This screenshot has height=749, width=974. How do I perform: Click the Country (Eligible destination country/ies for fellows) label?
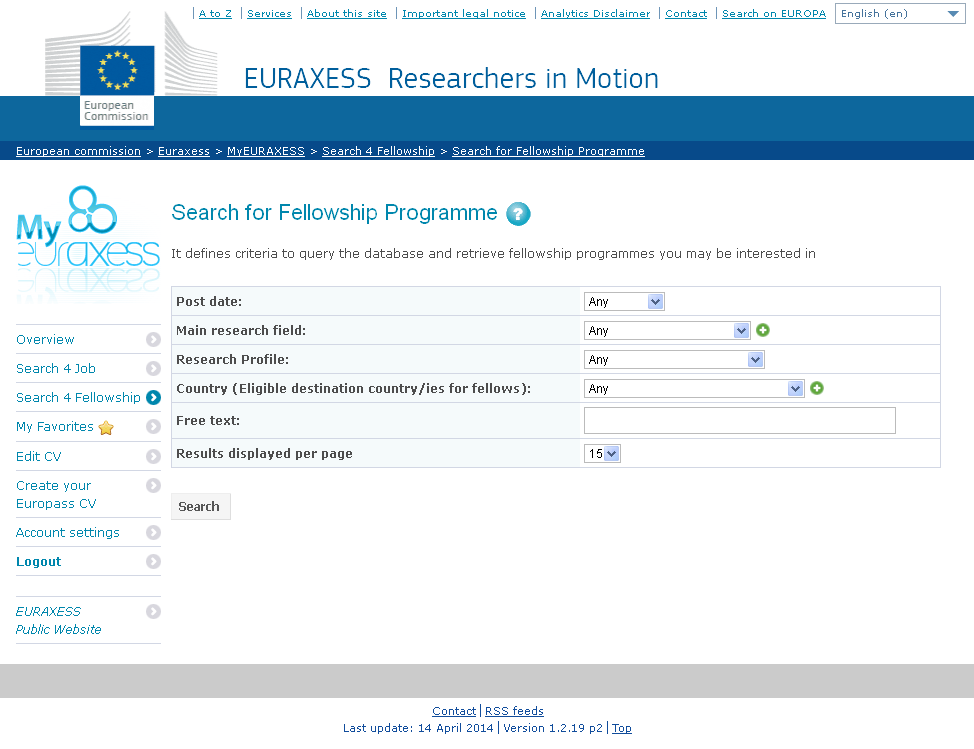tap(353, 389)
